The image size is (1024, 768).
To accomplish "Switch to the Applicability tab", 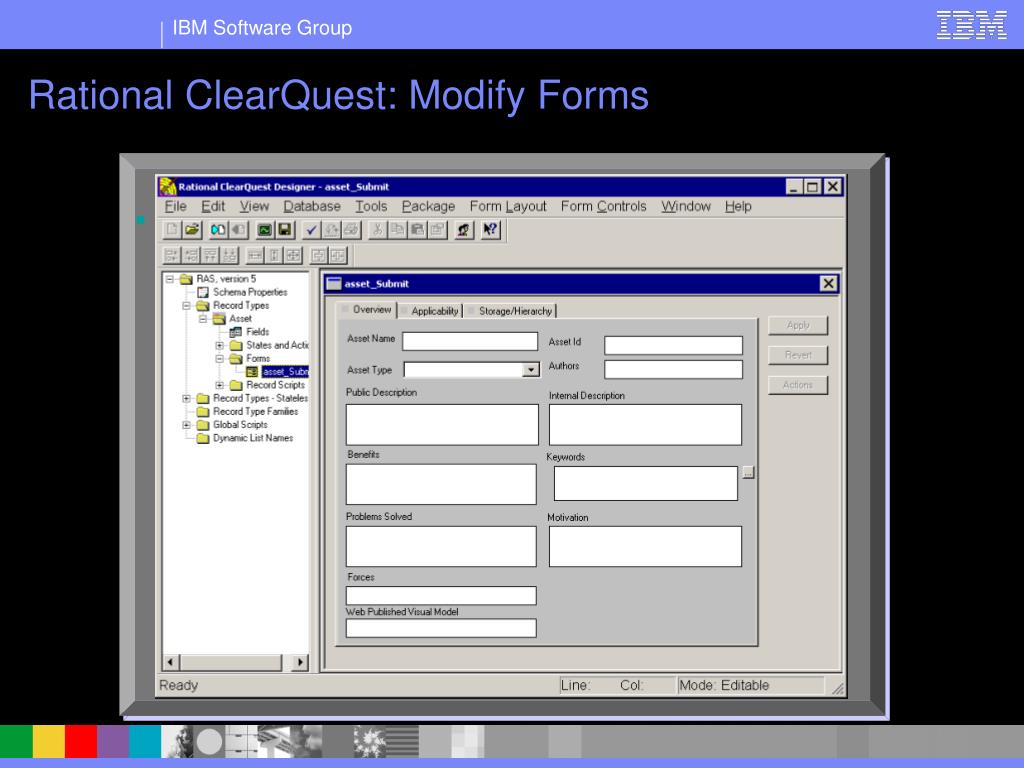I will click(432, 311).
